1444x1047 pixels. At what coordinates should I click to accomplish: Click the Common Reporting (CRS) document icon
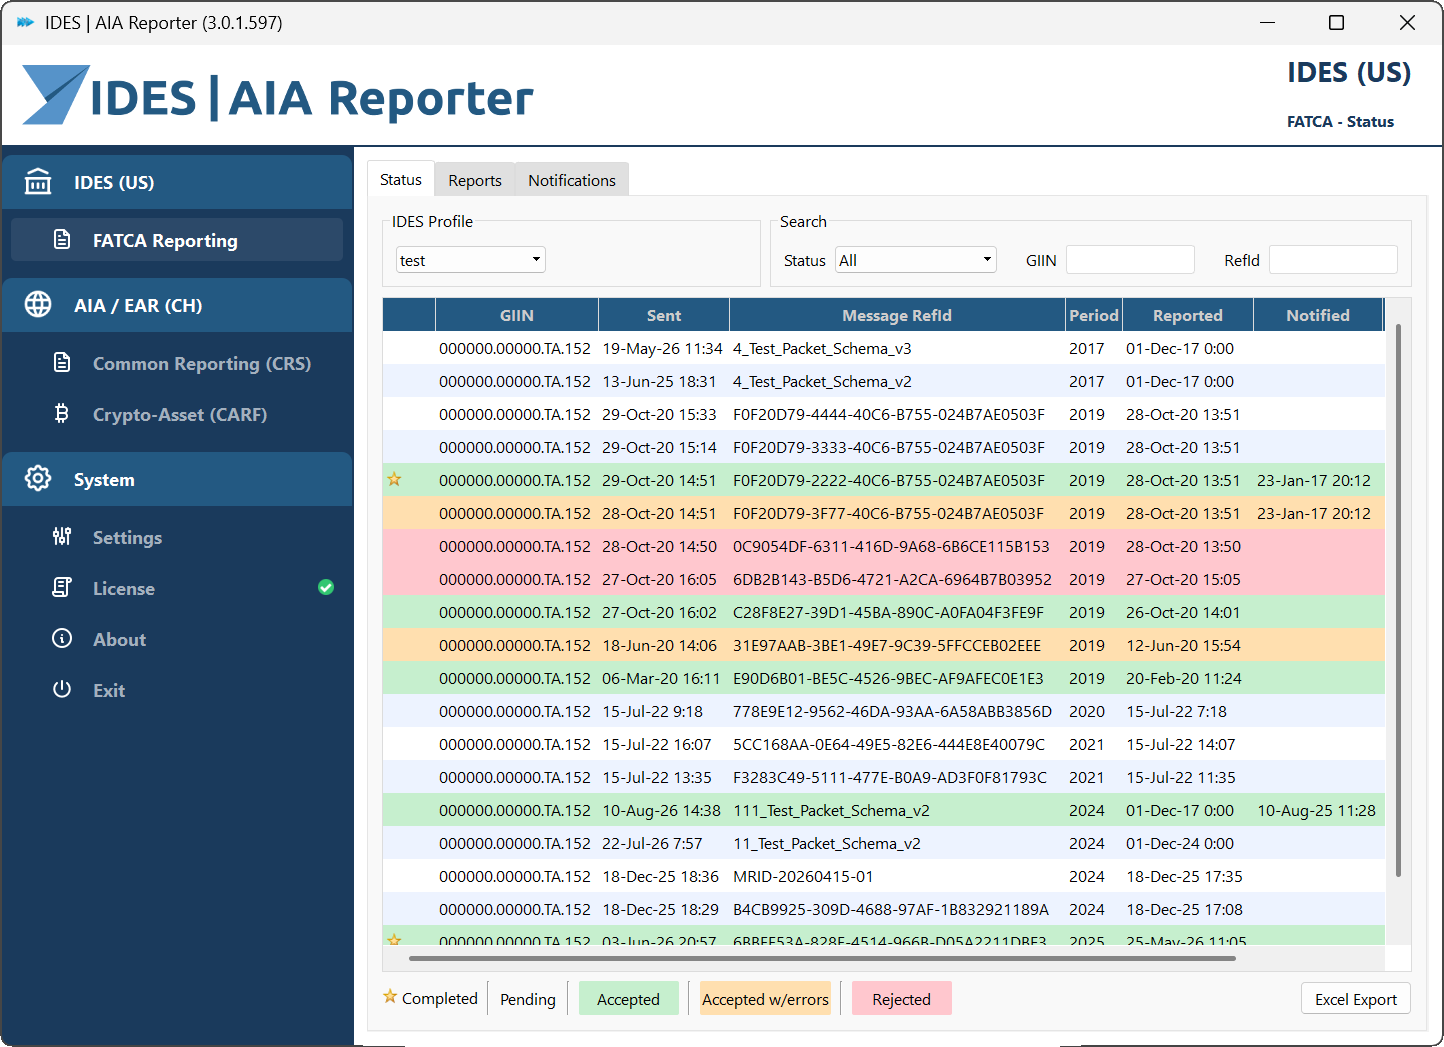[x=62, y=363]
